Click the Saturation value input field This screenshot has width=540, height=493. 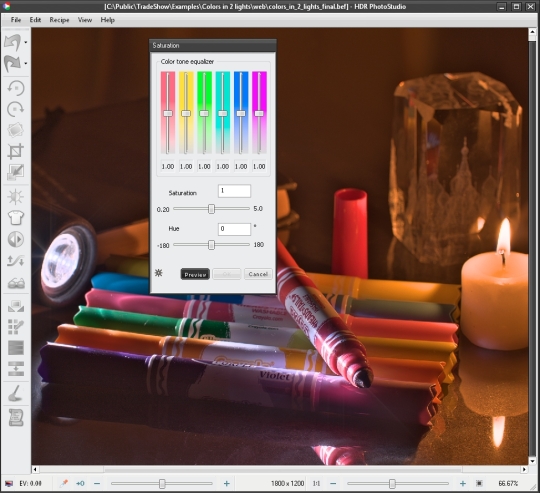(235, 191)
